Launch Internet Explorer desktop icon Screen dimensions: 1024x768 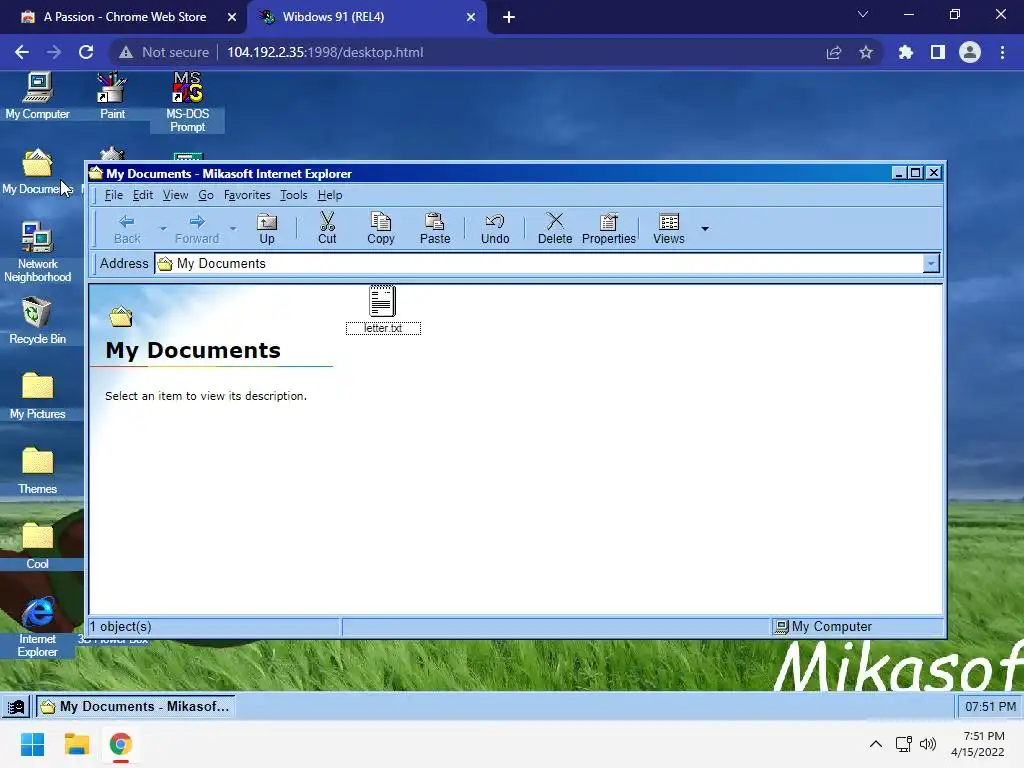click(x=37, y=627)
